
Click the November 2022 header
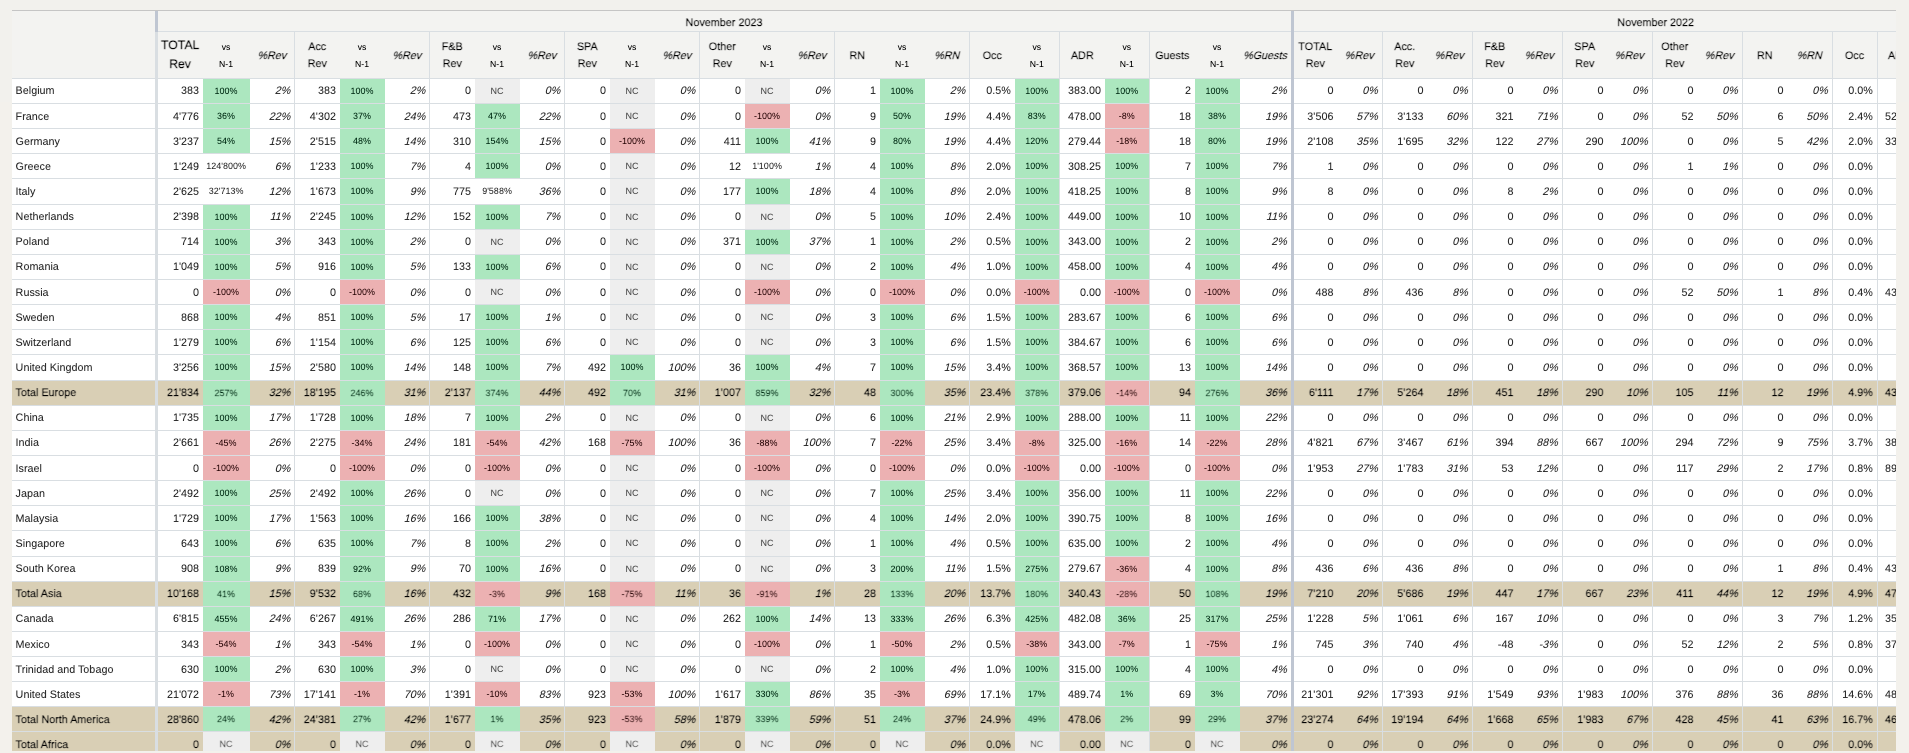pyautogui.click(x=1655, y=22)
